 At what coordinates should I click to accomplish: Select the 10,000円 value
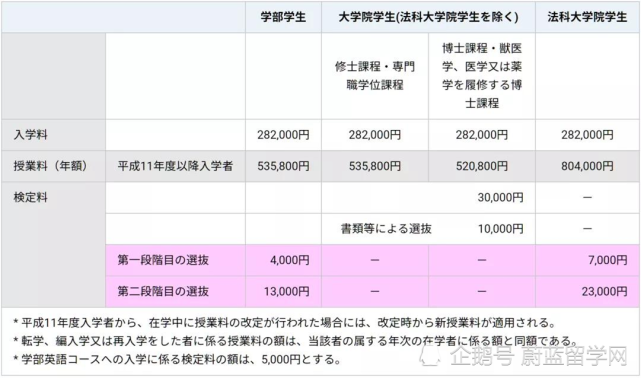500,229
